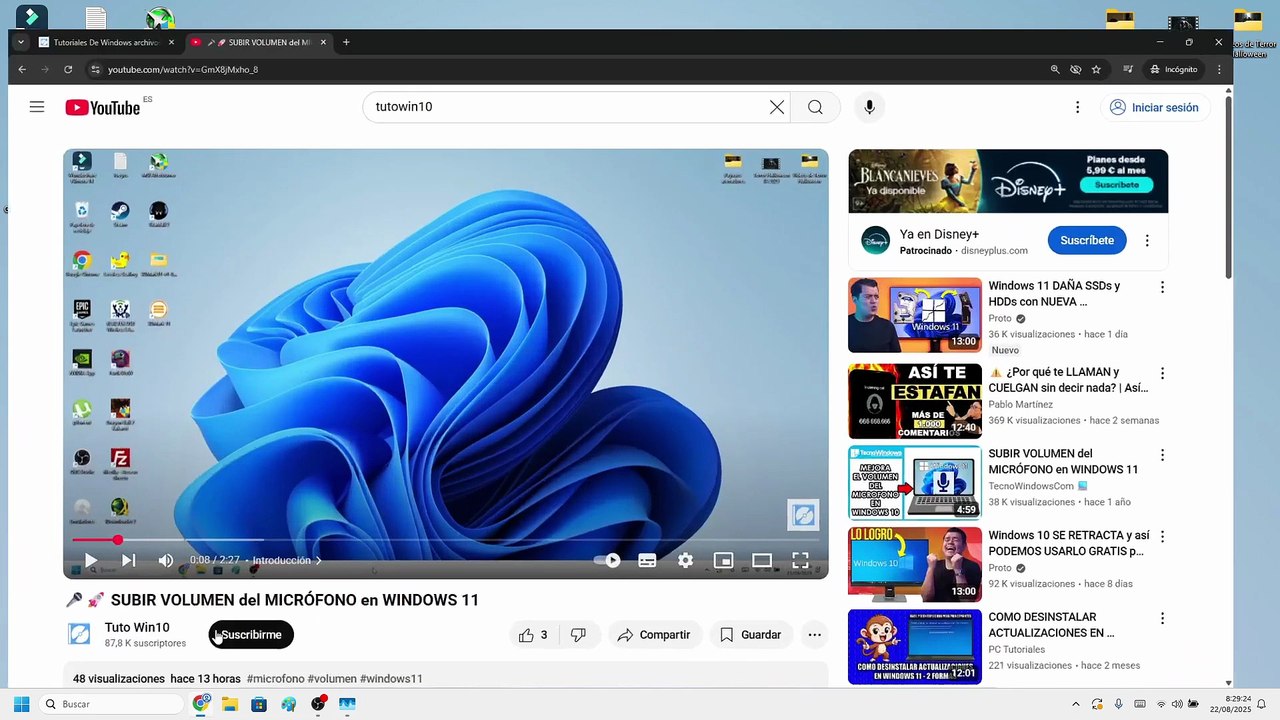Like the video with thumbs up
Viewport: 1280px width, 720px height.
534,635
